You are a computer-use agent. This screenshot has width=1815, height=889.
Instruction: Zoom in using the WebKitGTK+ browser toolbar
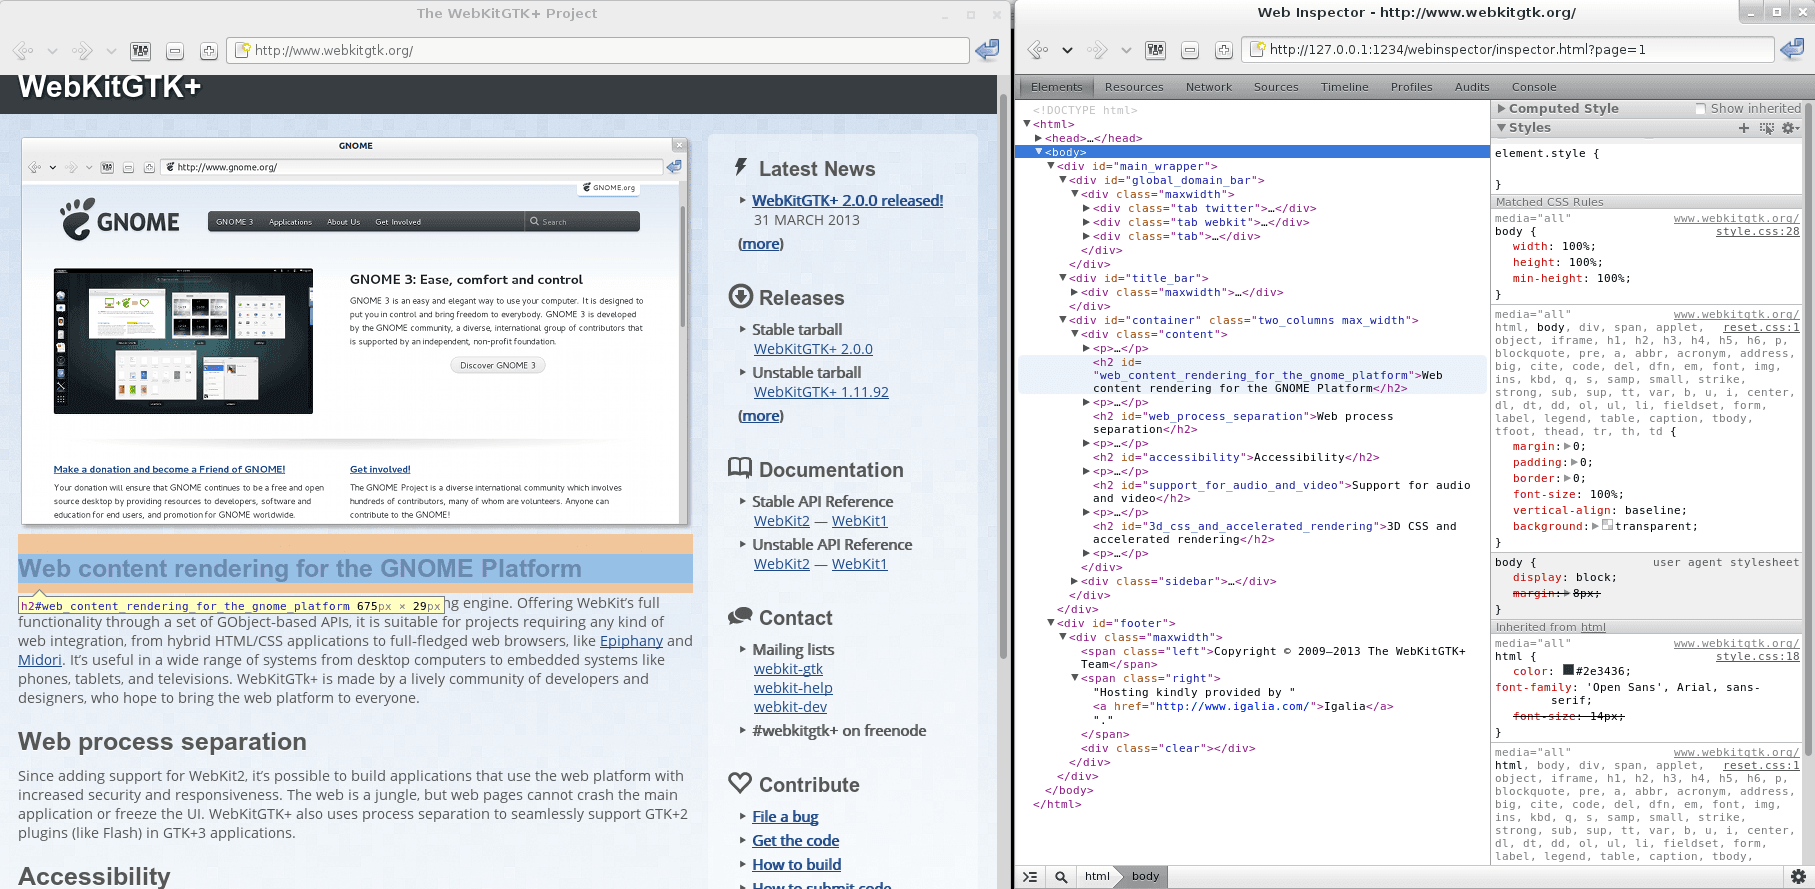pos(208,50)
